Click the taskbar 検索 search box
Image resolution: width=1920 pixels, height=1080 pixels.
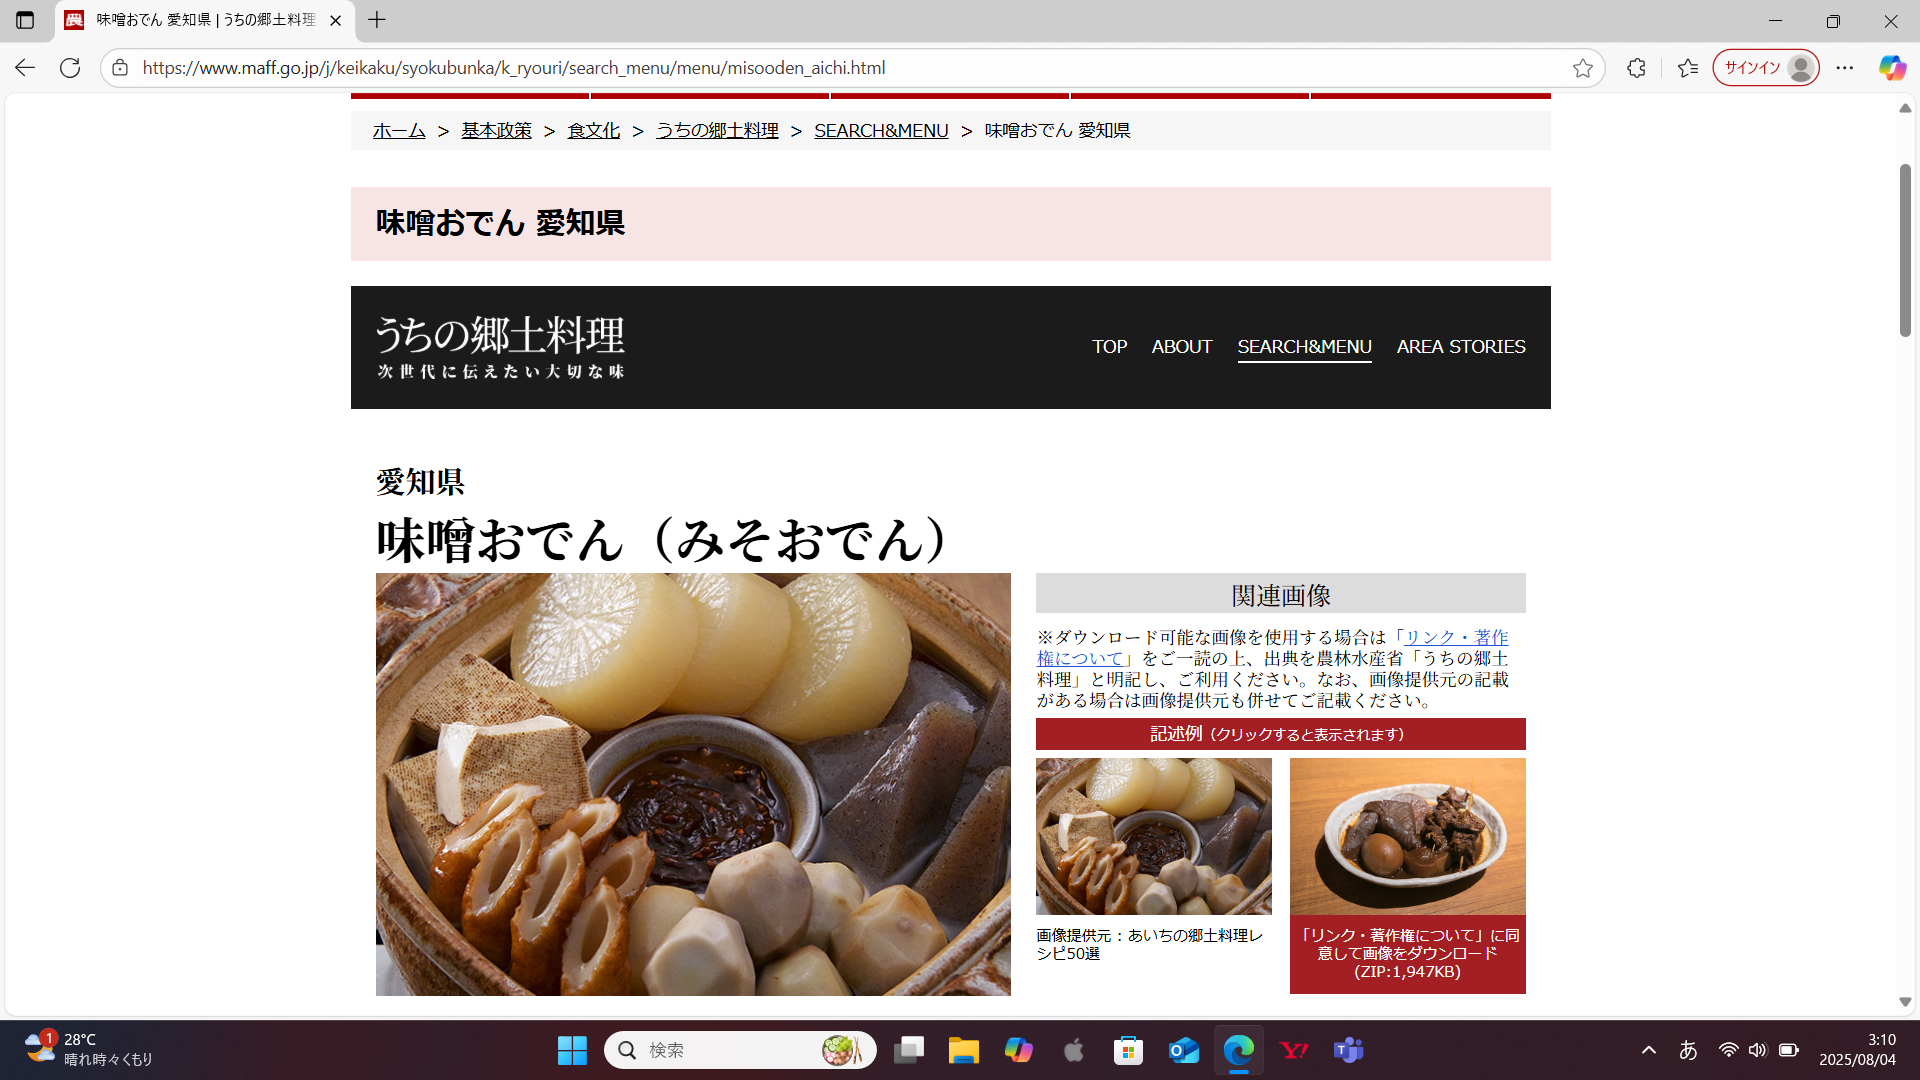click(x=740, y=1050)
